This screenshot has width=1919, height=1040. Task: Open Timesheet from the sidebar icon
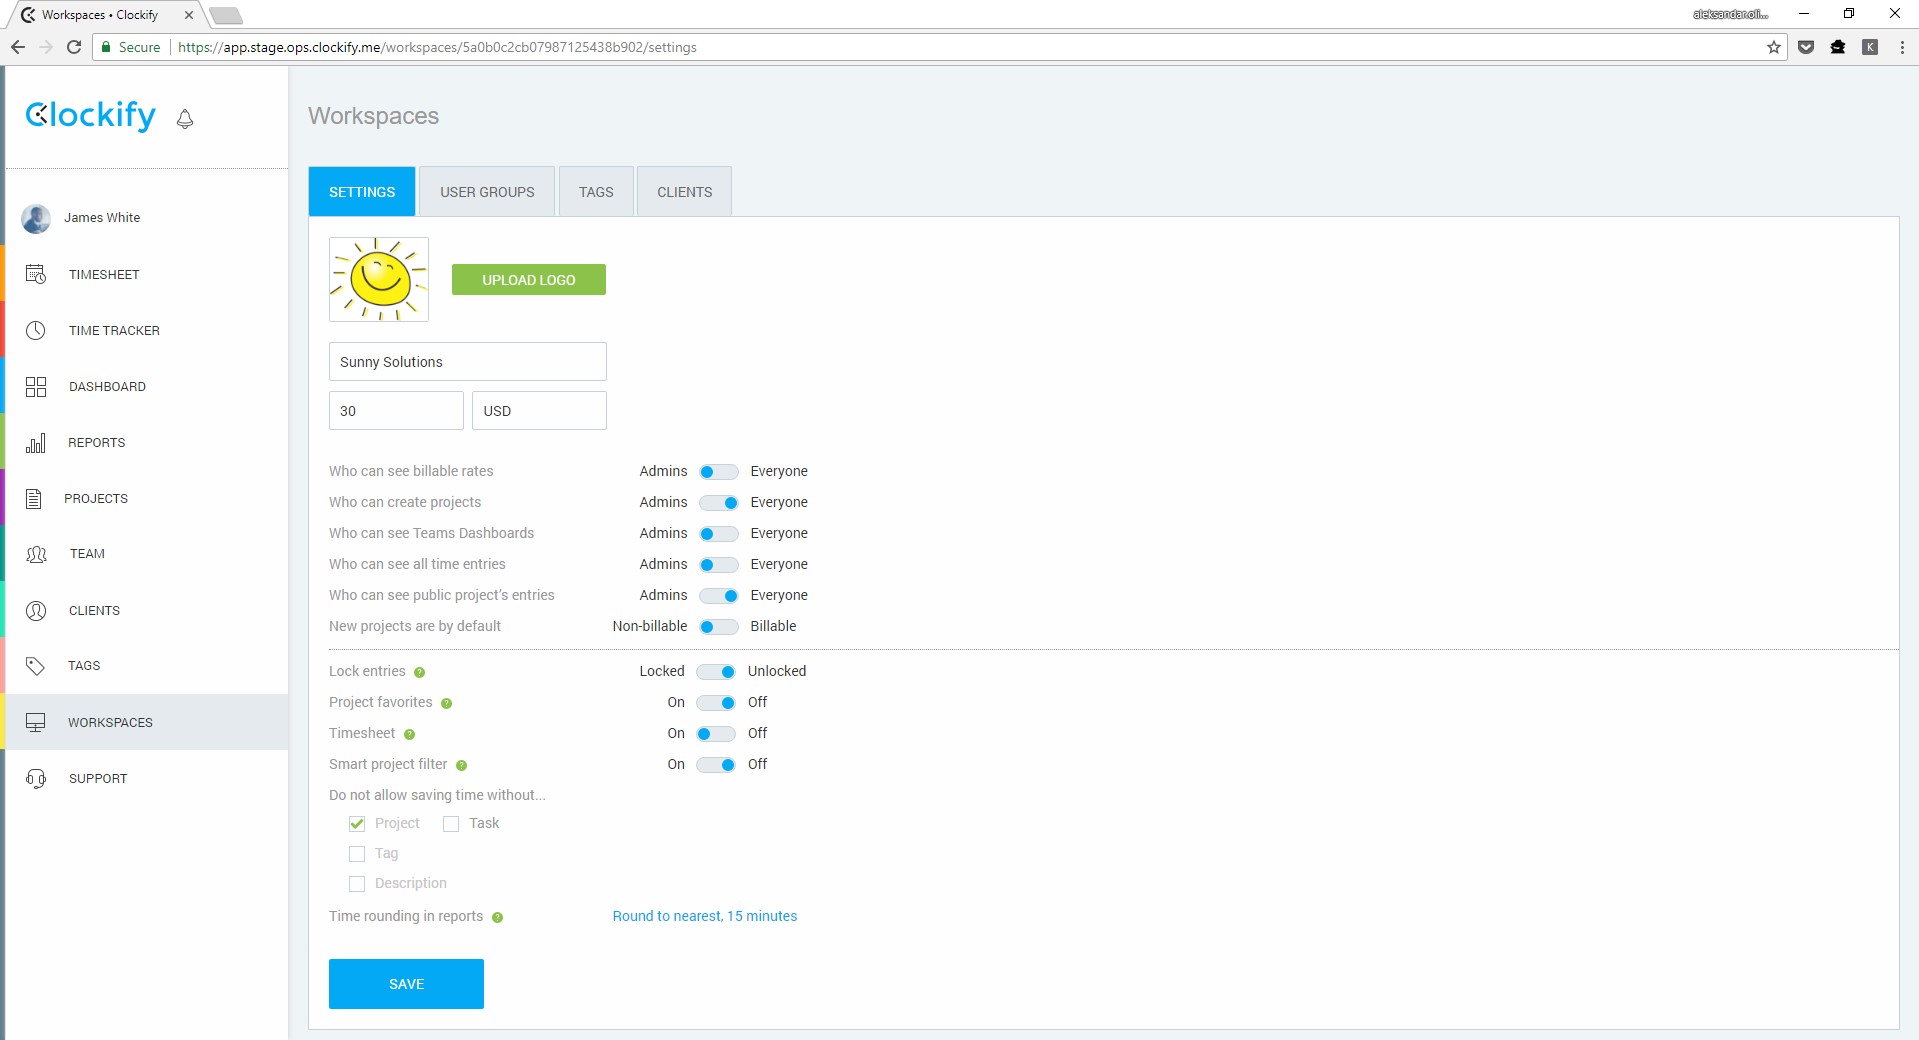coord(36,274)
